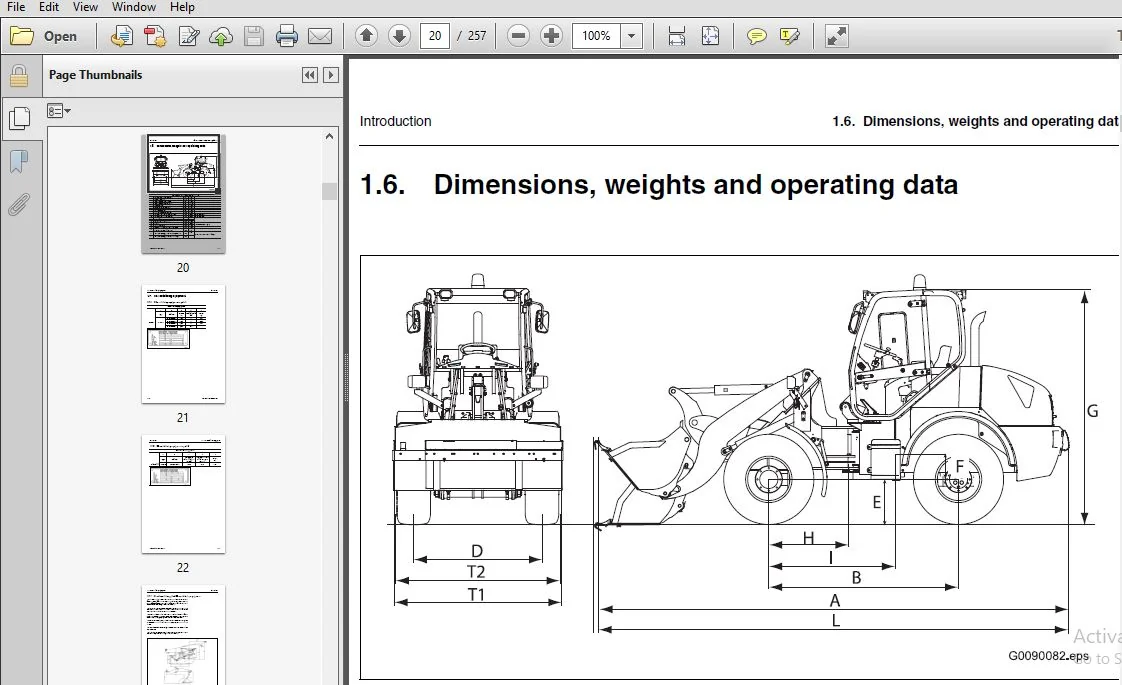Toggle read mode full screen icon
The height and width of the screenshot is (685, 1122).
click(x=836, y=36)
